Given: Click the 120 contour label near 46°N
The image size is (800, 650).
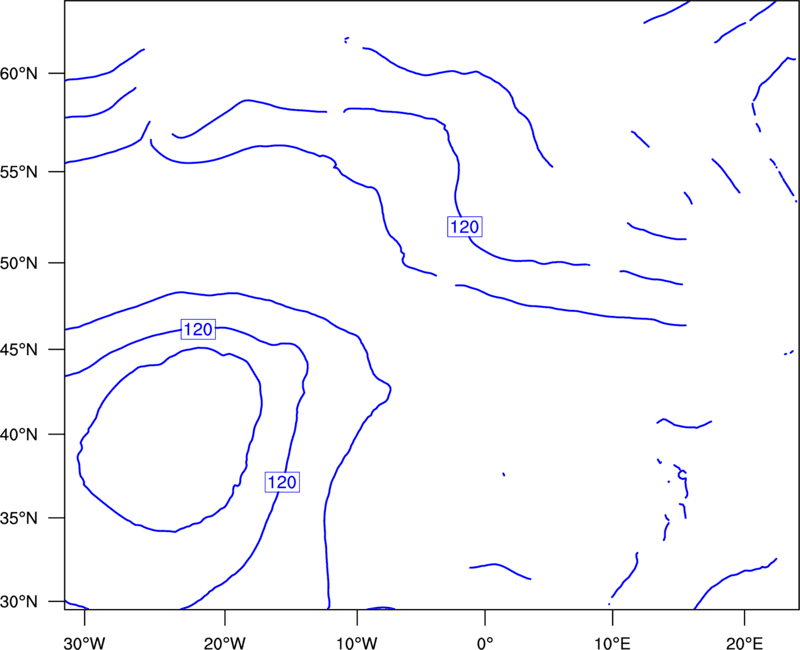Looking at the screenshot, I should pos(198,330).
